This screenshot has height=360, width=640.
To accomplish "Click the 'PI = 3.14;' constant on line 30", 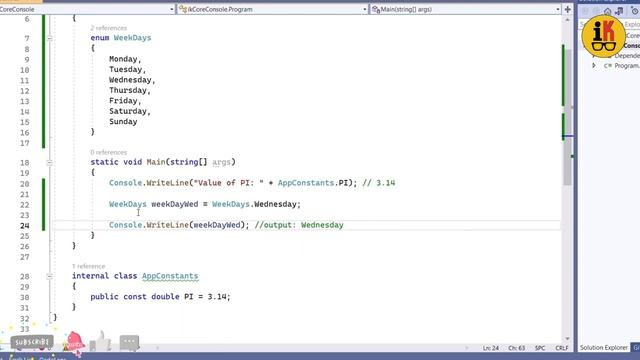I will [207, 297].
